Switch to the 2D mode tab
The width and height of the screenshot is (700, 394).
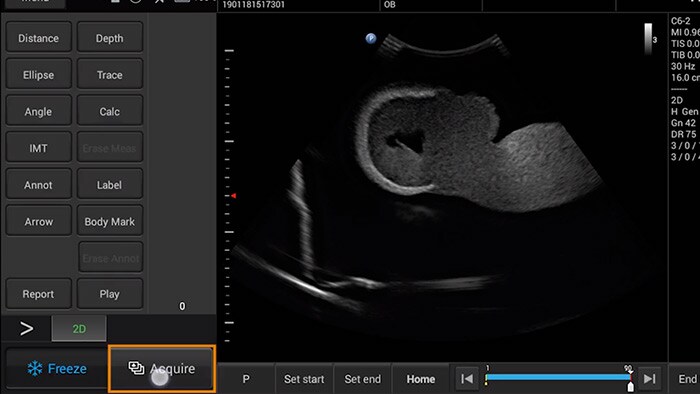pyautogui.click(x=79, y=329)
